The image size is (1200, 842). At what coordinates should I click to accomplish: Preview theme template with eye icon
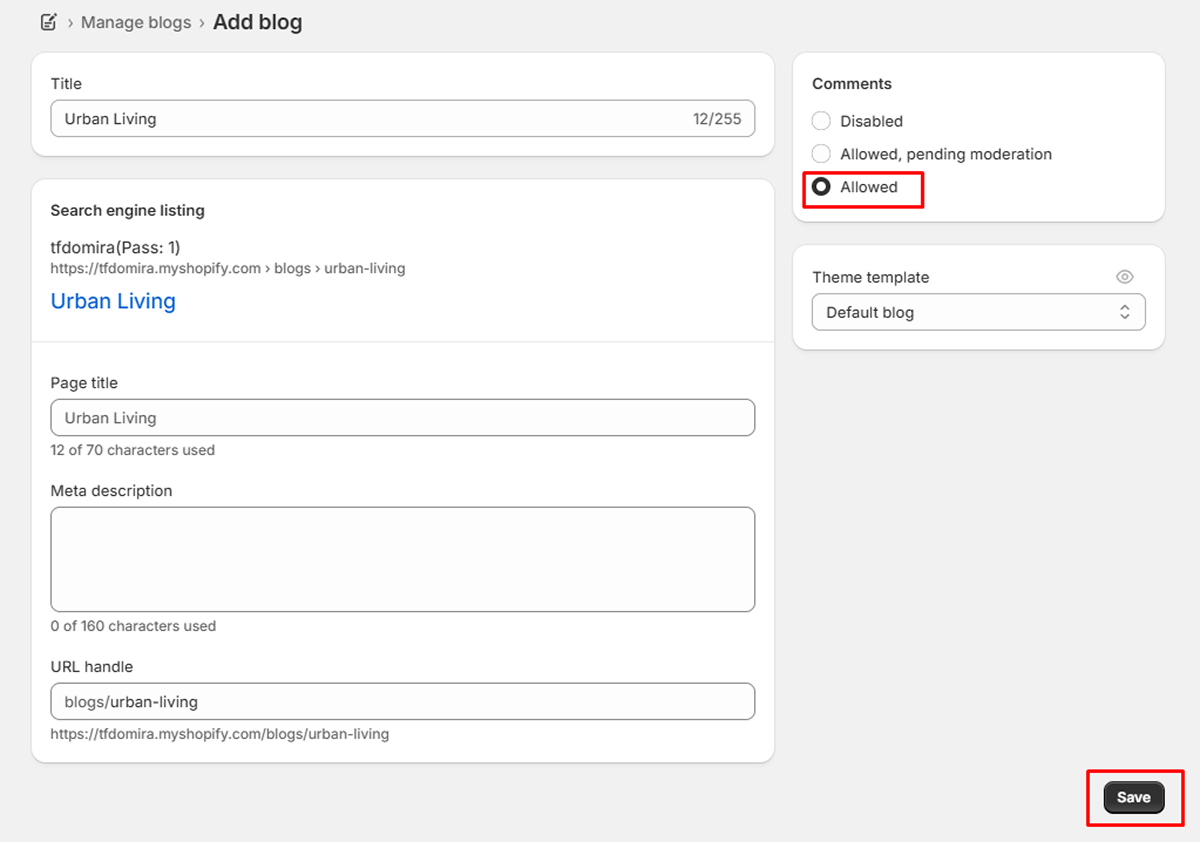[x=1125, y=277]
